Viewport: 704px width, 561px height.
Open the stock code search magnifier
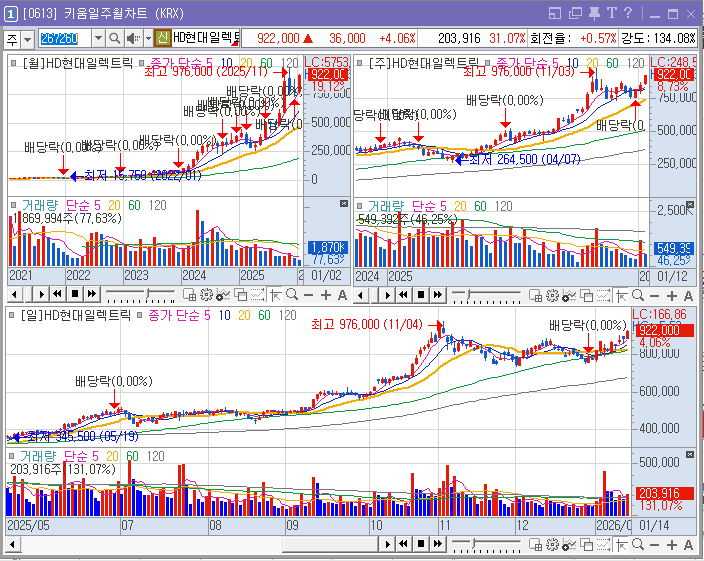tap(114, 39)
